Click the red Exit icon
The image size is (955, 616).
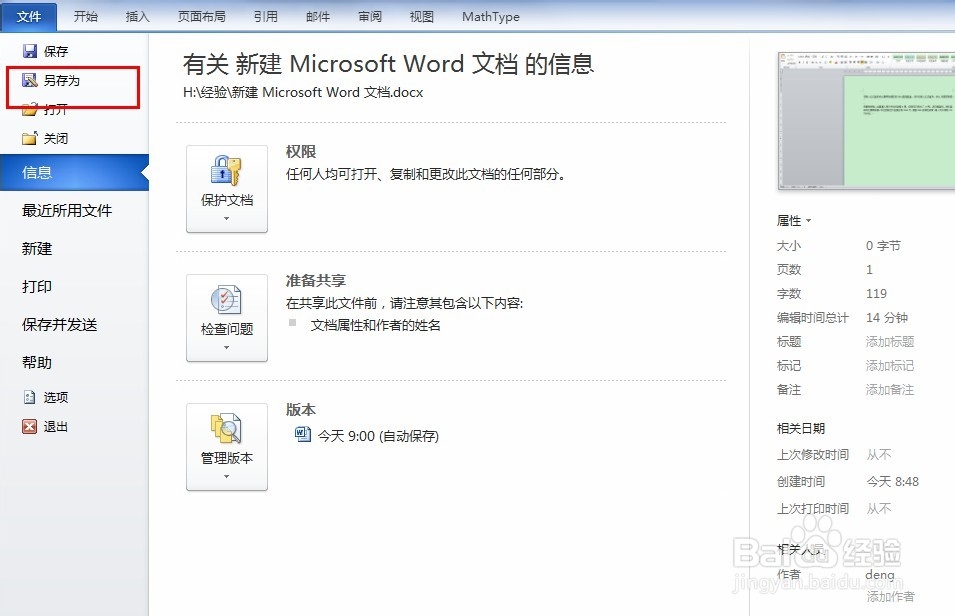(x=30, y=427)
